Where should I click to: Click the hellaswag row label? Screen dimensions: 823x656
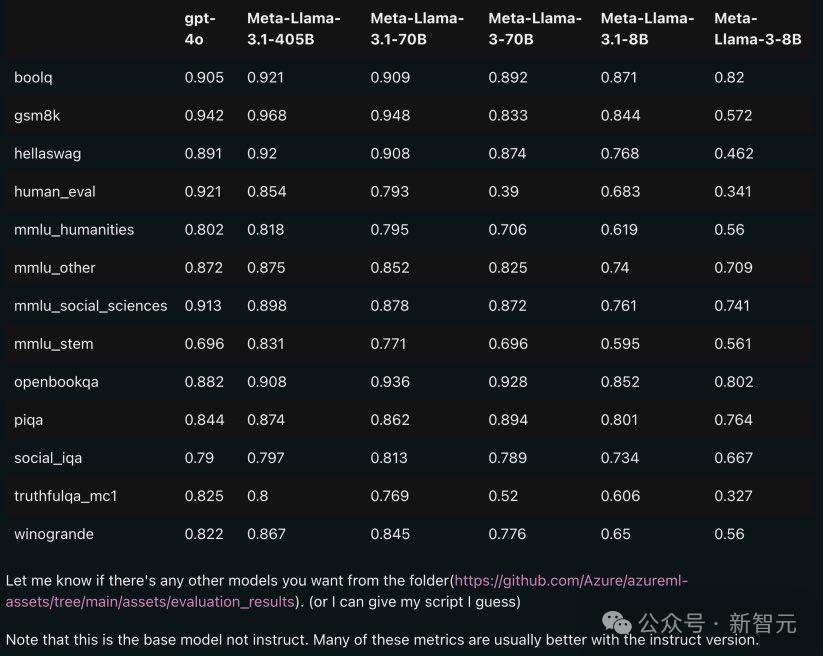pos(47,154)
